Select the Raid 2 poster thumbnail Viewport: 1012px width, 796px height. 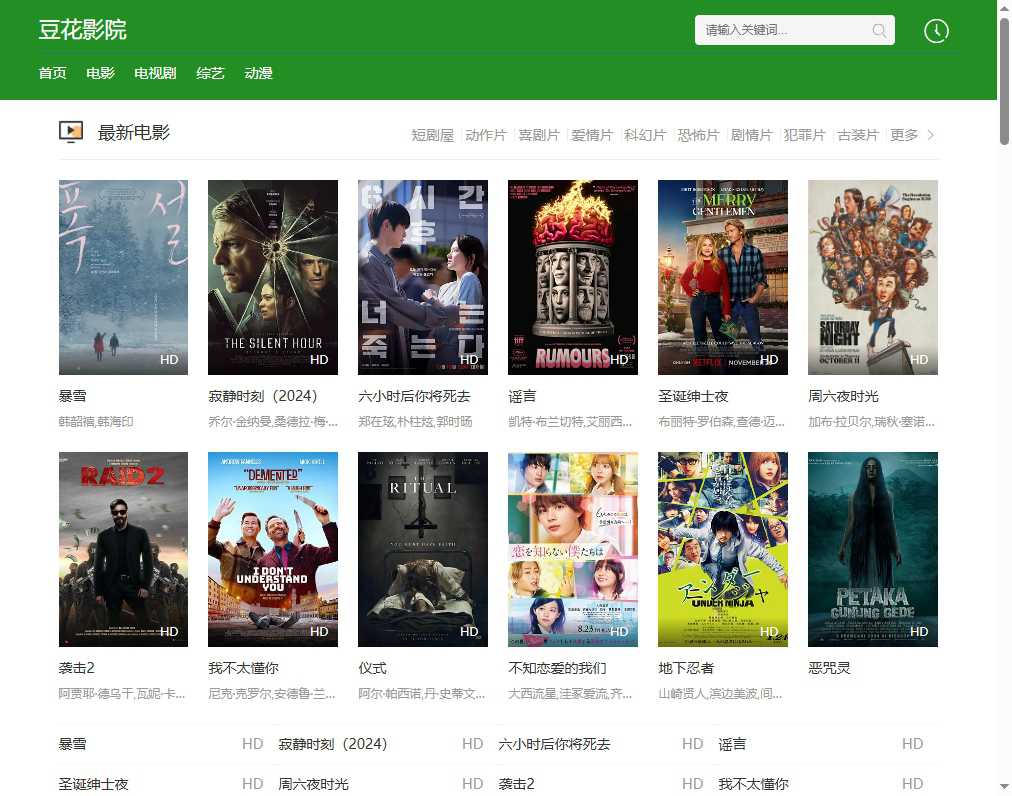tap(123, 549)
